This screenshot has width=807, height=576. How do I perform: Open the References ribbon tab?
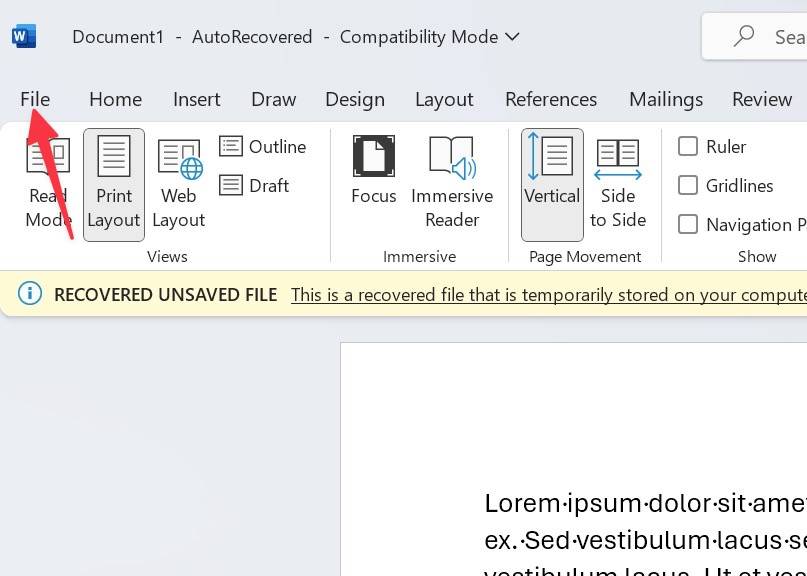551,99
